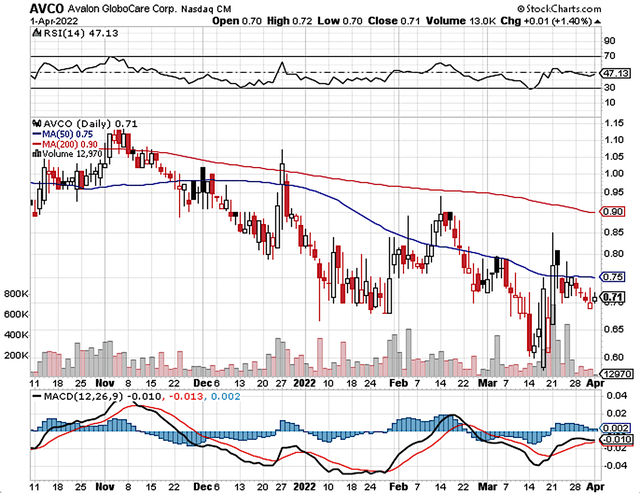
Task: Click the Dec label on the price chart axis
Action: pyautogui.click(x=202, y=383)
